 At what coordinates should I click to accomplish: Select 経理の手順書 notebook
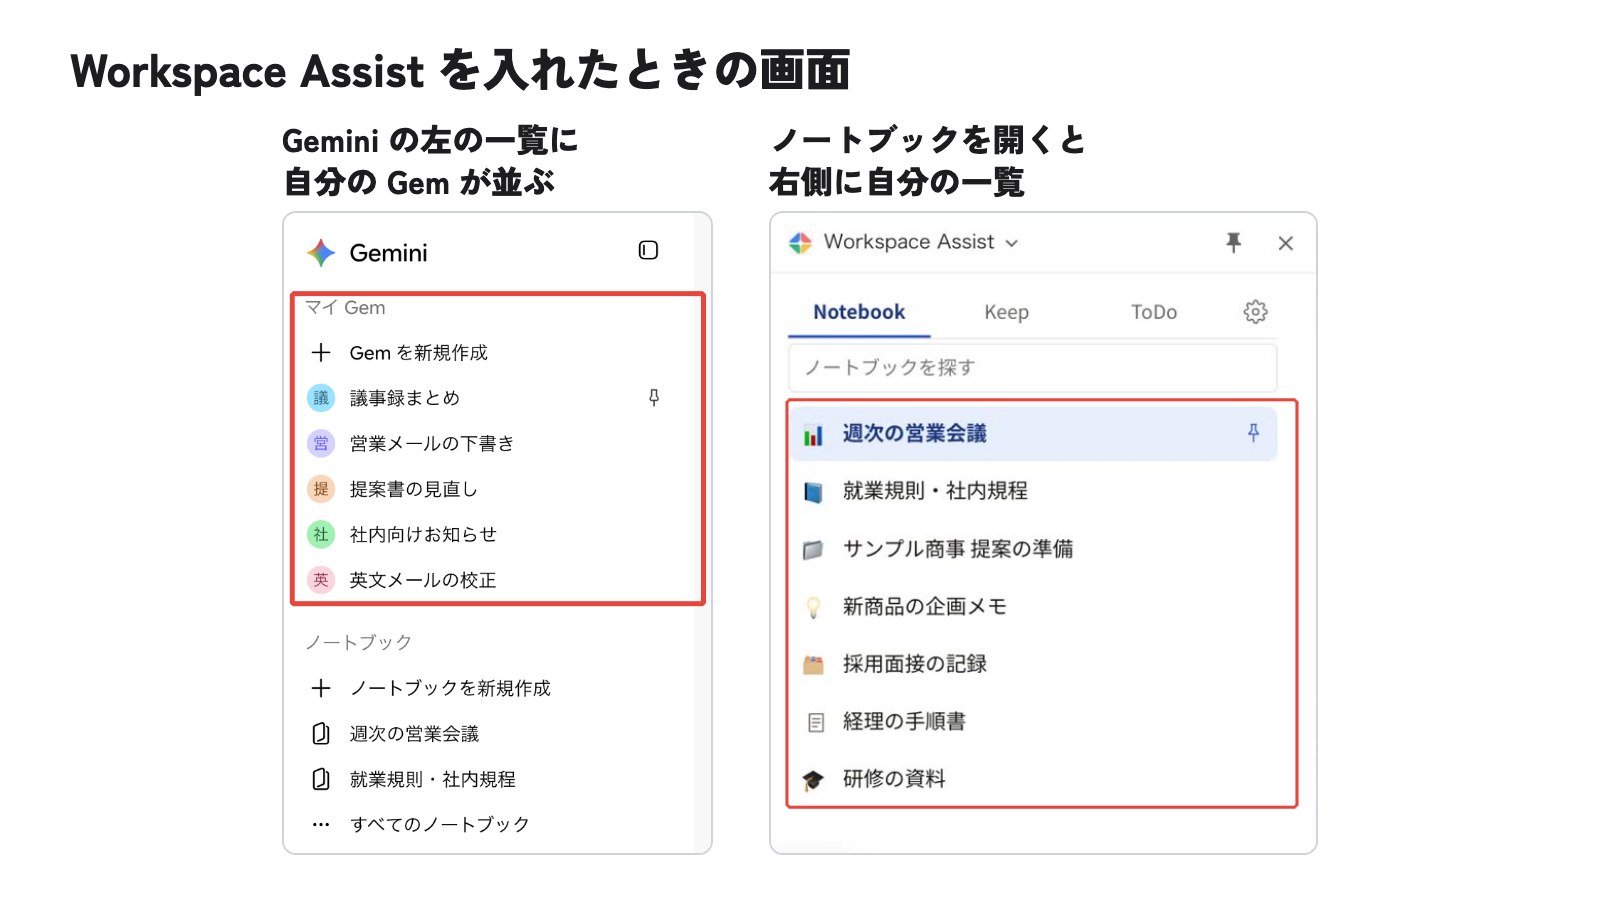click(904, 721)
